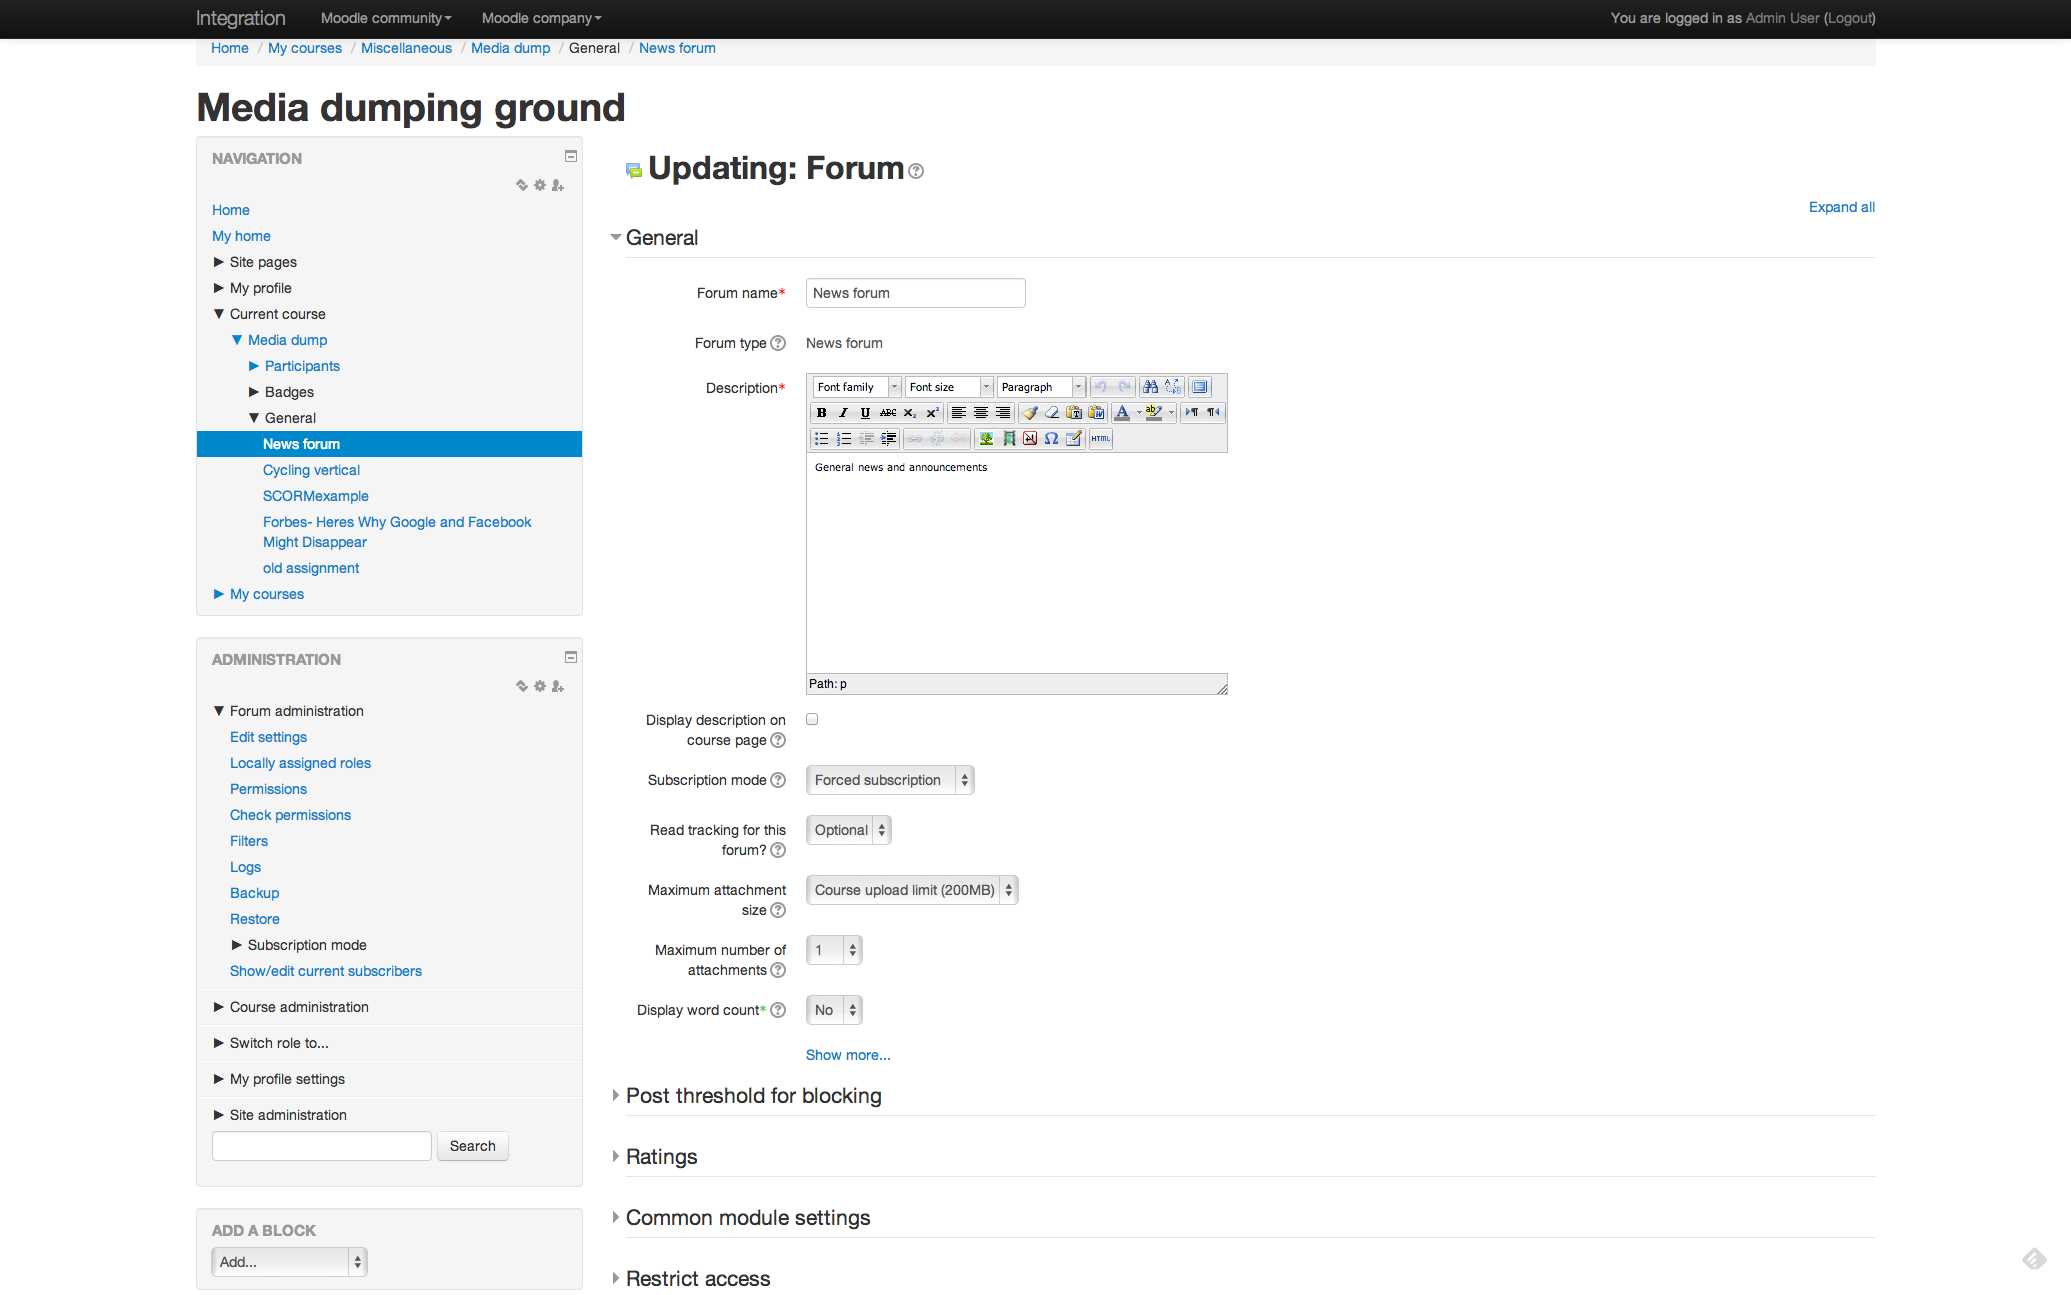Insert unordered bullet list
Screen dimensions: 2071x1295
pos(822,438)
